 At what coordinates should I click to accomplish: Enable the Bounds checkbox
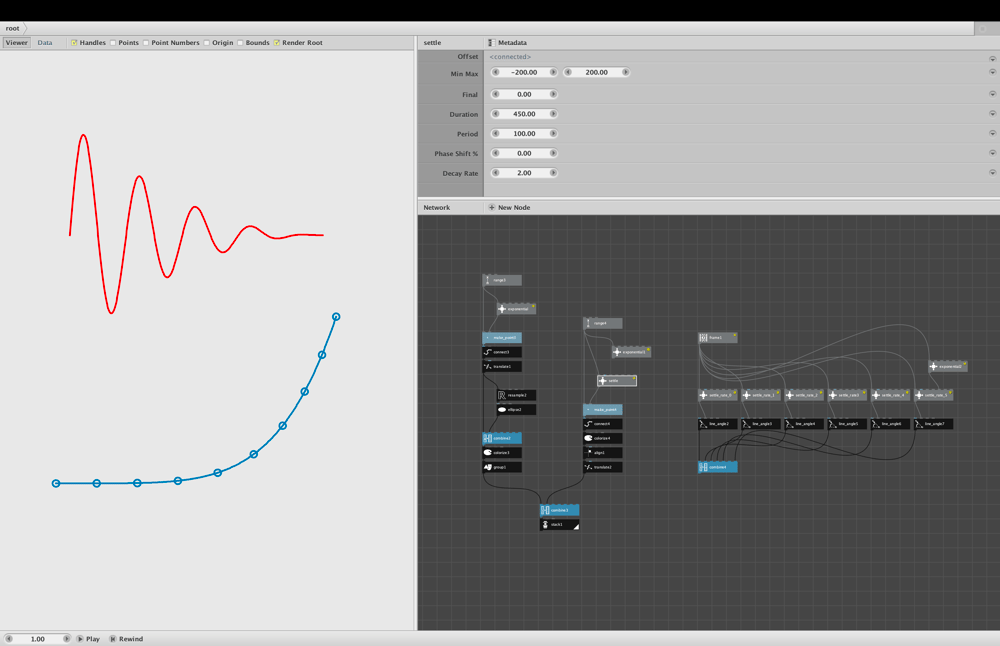[240, 43]
